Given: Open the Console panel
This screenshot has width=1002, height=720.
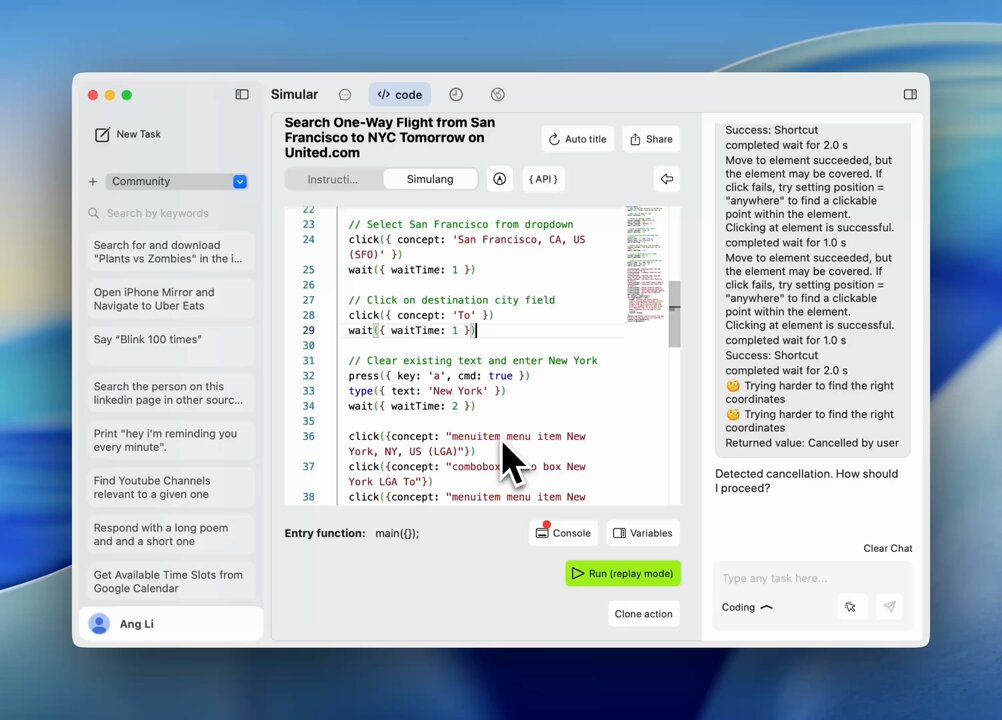Looking at the screenshot, I should 563,533.
